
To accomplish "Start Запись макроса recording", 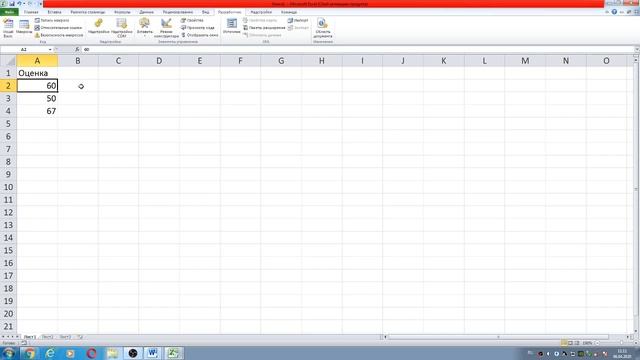I will point(52,20).
